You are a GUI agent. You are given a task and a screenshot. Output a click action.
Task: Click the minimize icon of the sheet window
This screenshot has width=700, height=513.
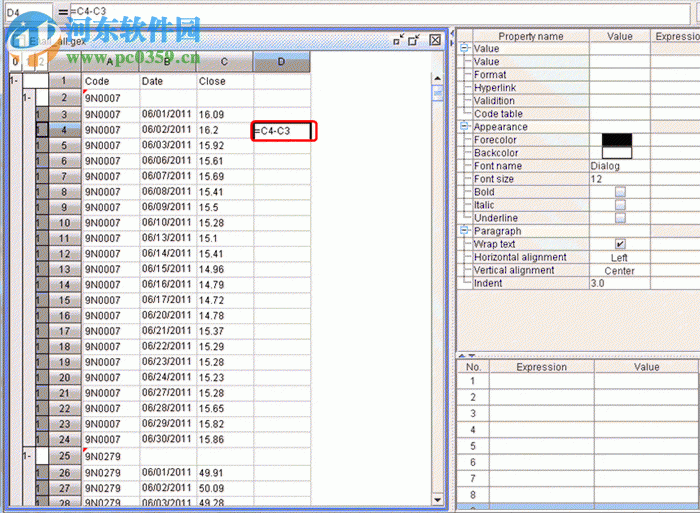point(399,40)
